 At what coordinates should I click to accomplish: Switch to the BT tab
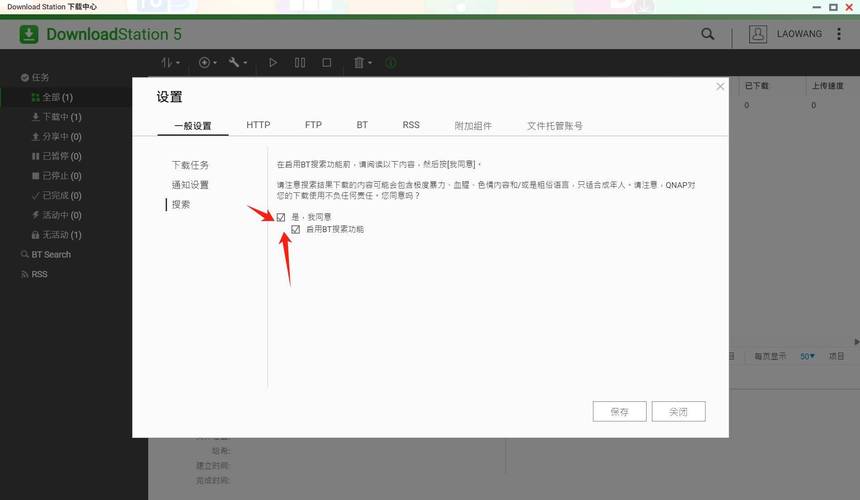[362, 125]
